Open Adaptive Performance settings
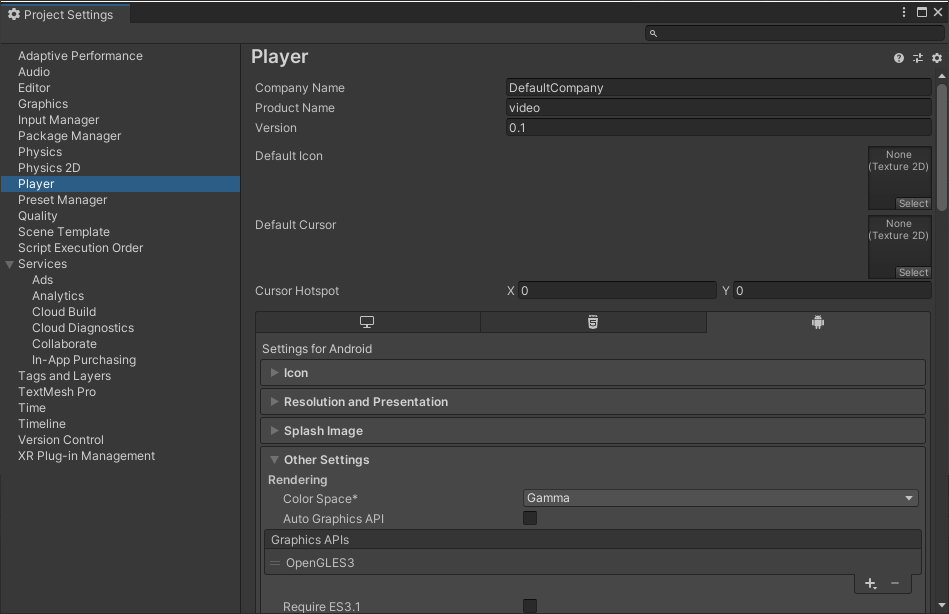Screen dimensions: 949x614 pyautogui.click(x=80, y=56)
